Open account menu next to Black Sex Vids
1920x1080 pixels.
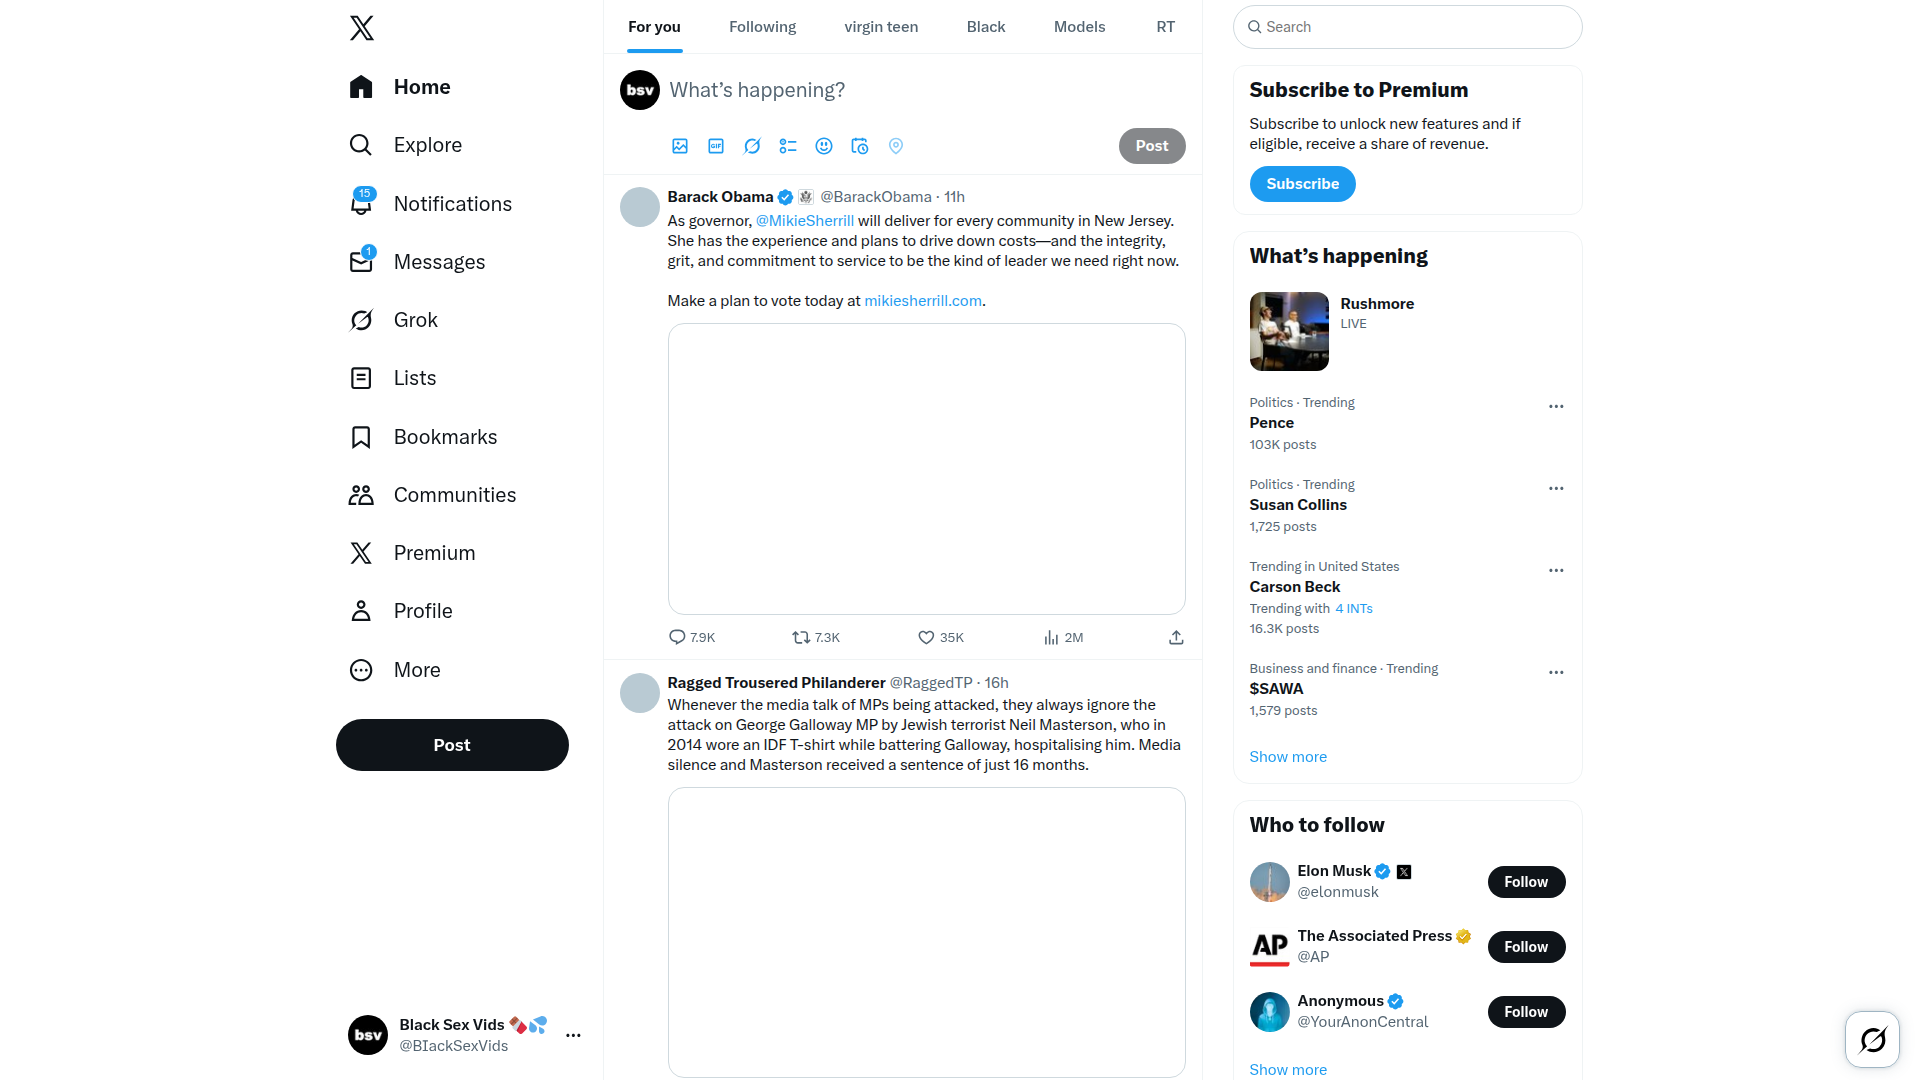(573, 1036)
